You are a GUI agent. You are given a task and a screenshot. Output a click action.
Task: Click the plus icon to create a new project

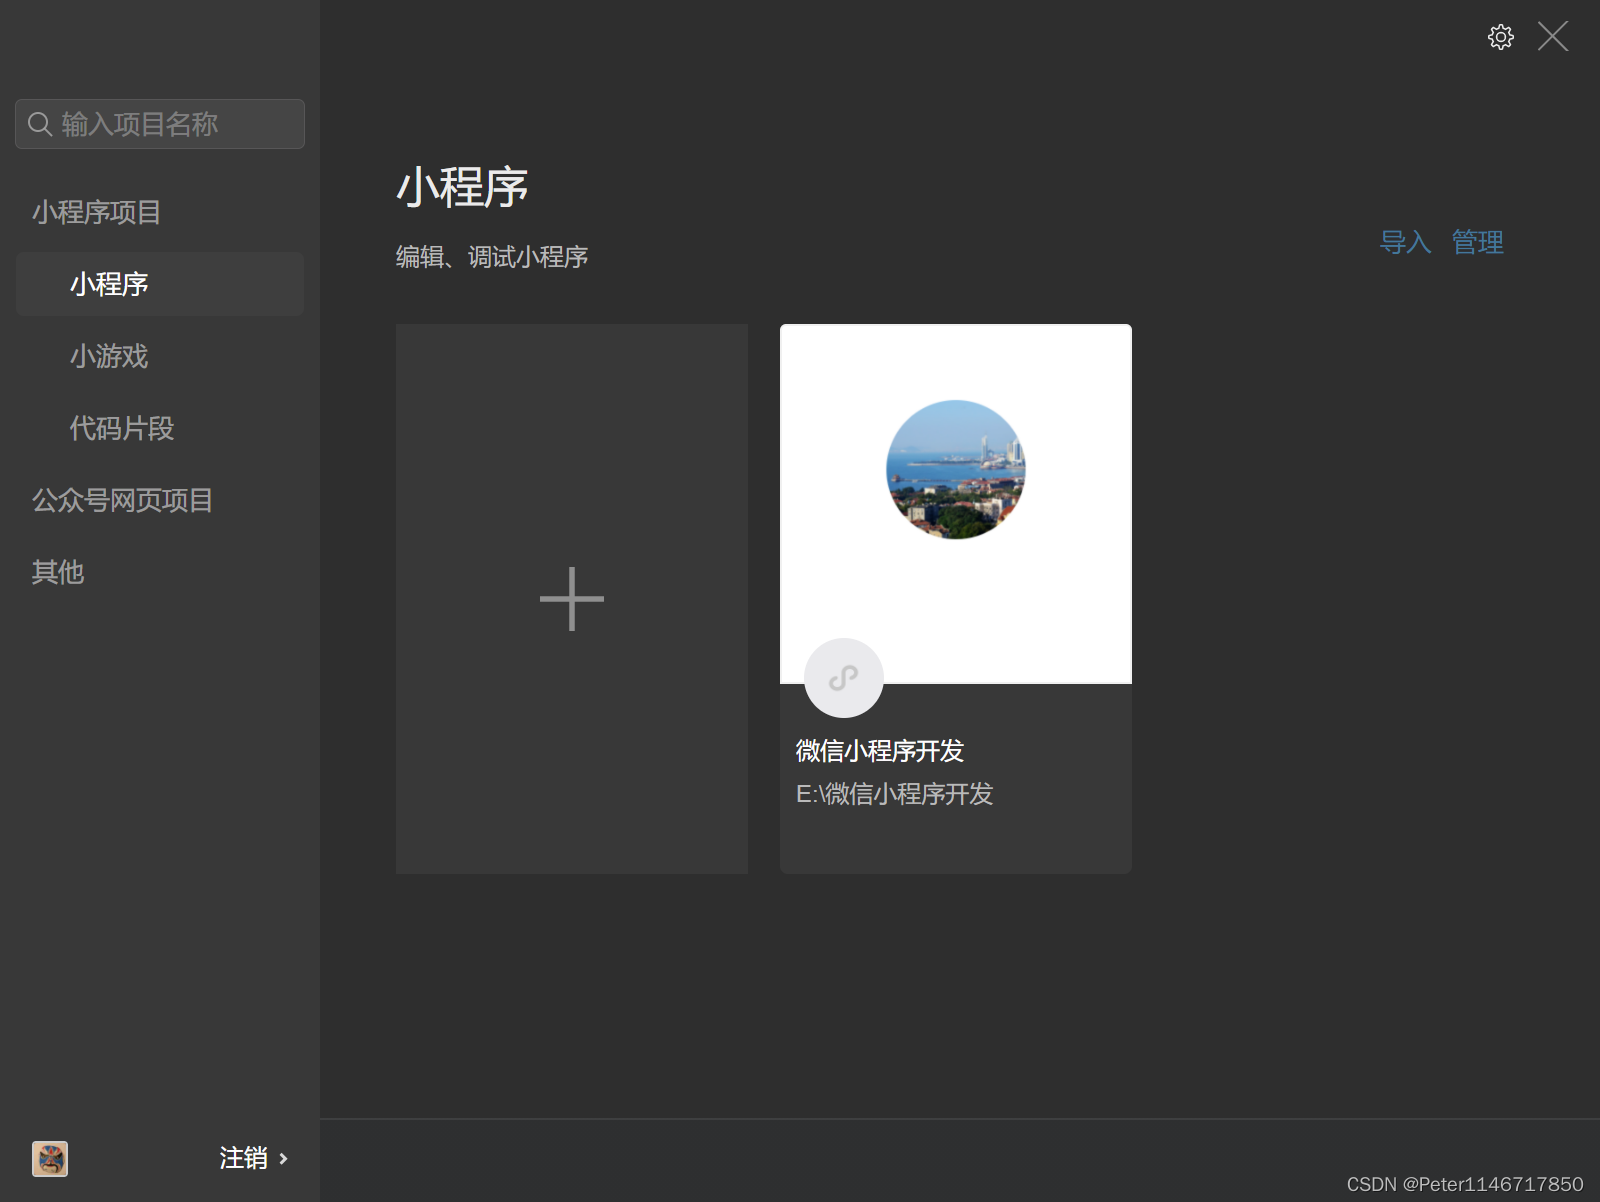[x=571, y=598]
